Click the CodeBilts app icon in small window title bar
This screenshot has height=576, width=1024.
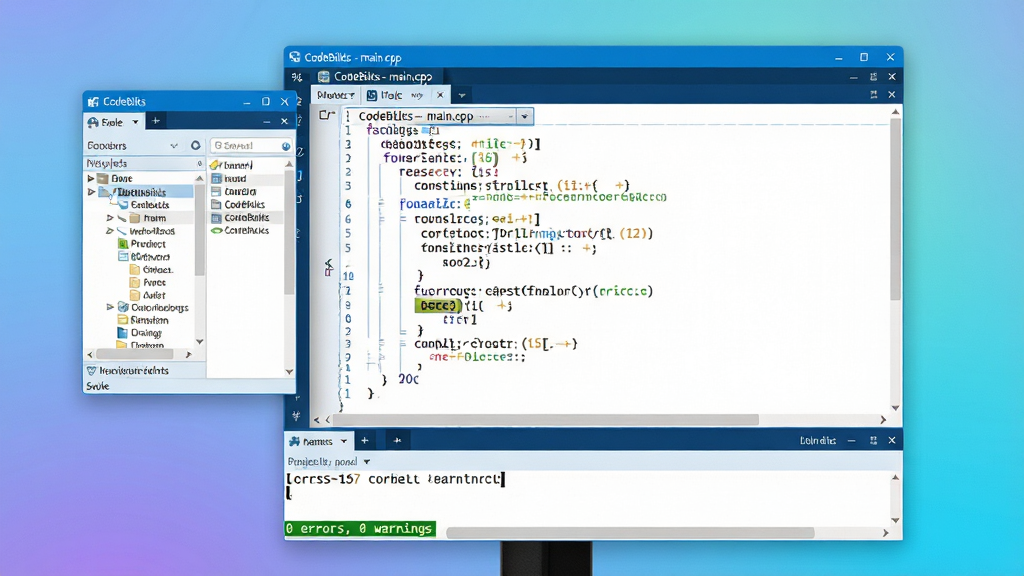pos(93,102)
